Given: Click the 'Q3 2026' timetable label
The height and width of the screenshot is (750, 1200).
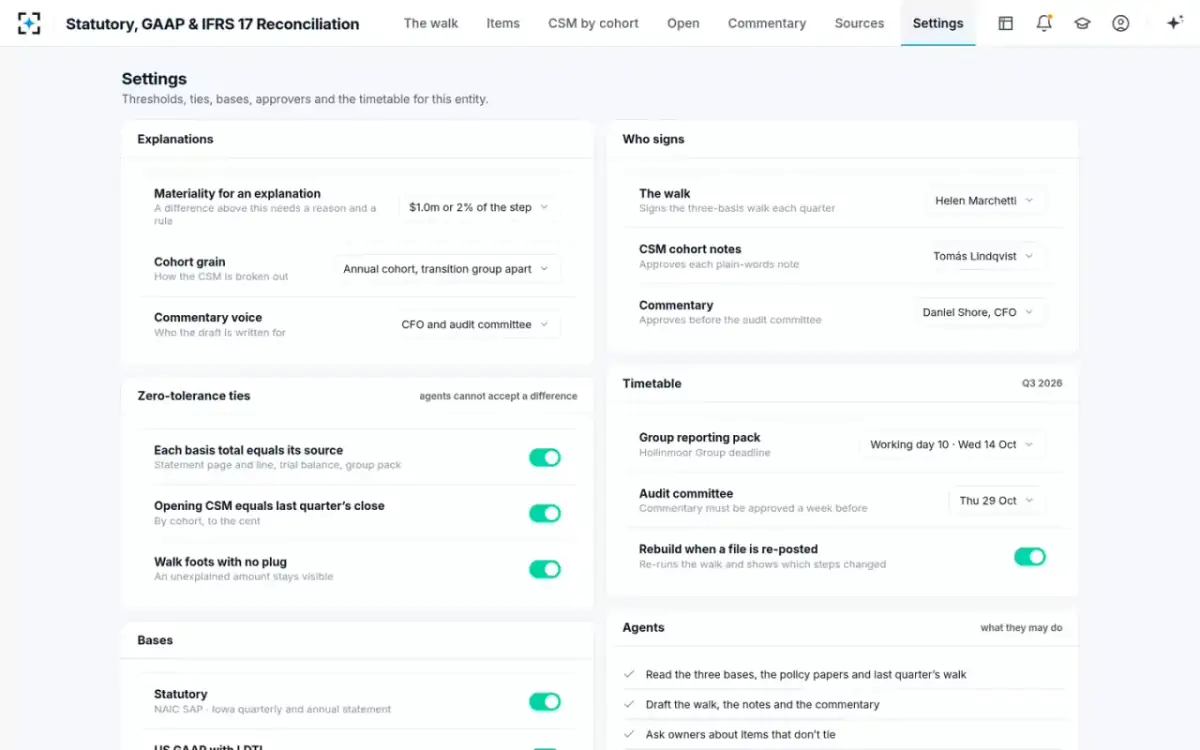Looking at the screenshot, I should tap(1042, 383).
